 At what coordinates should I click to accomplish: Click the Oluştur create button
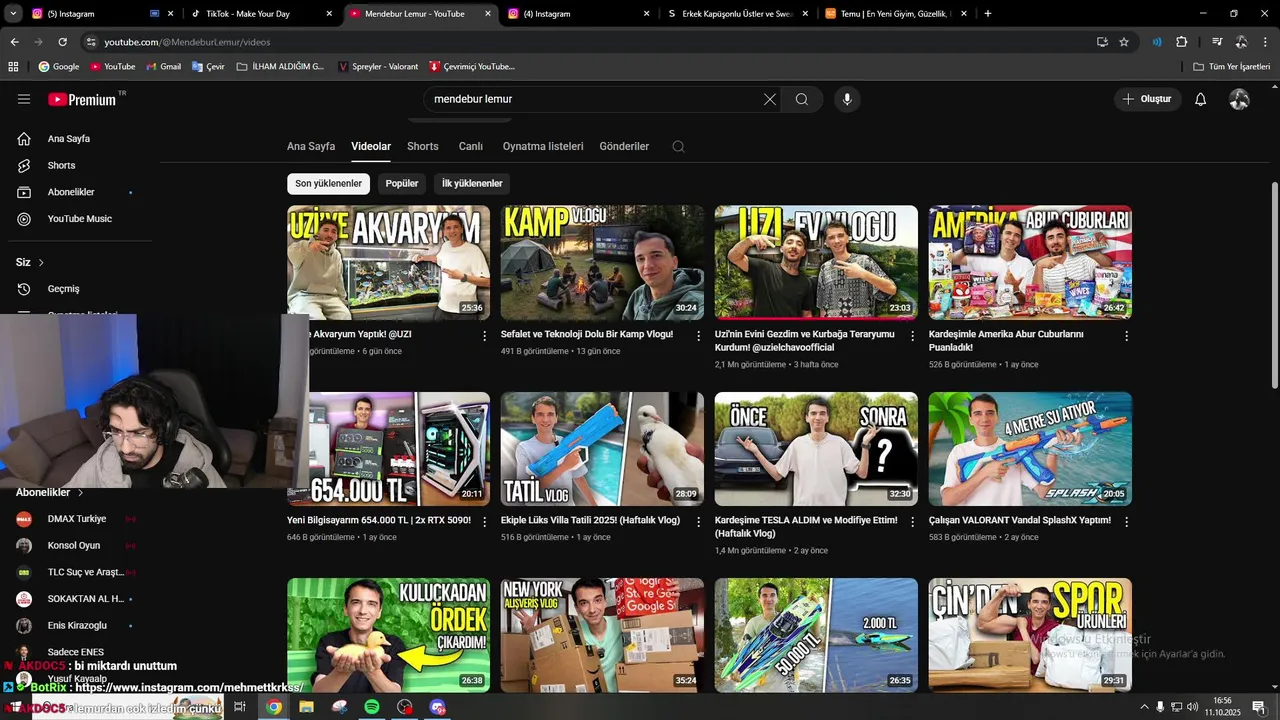pos(1148,99)
